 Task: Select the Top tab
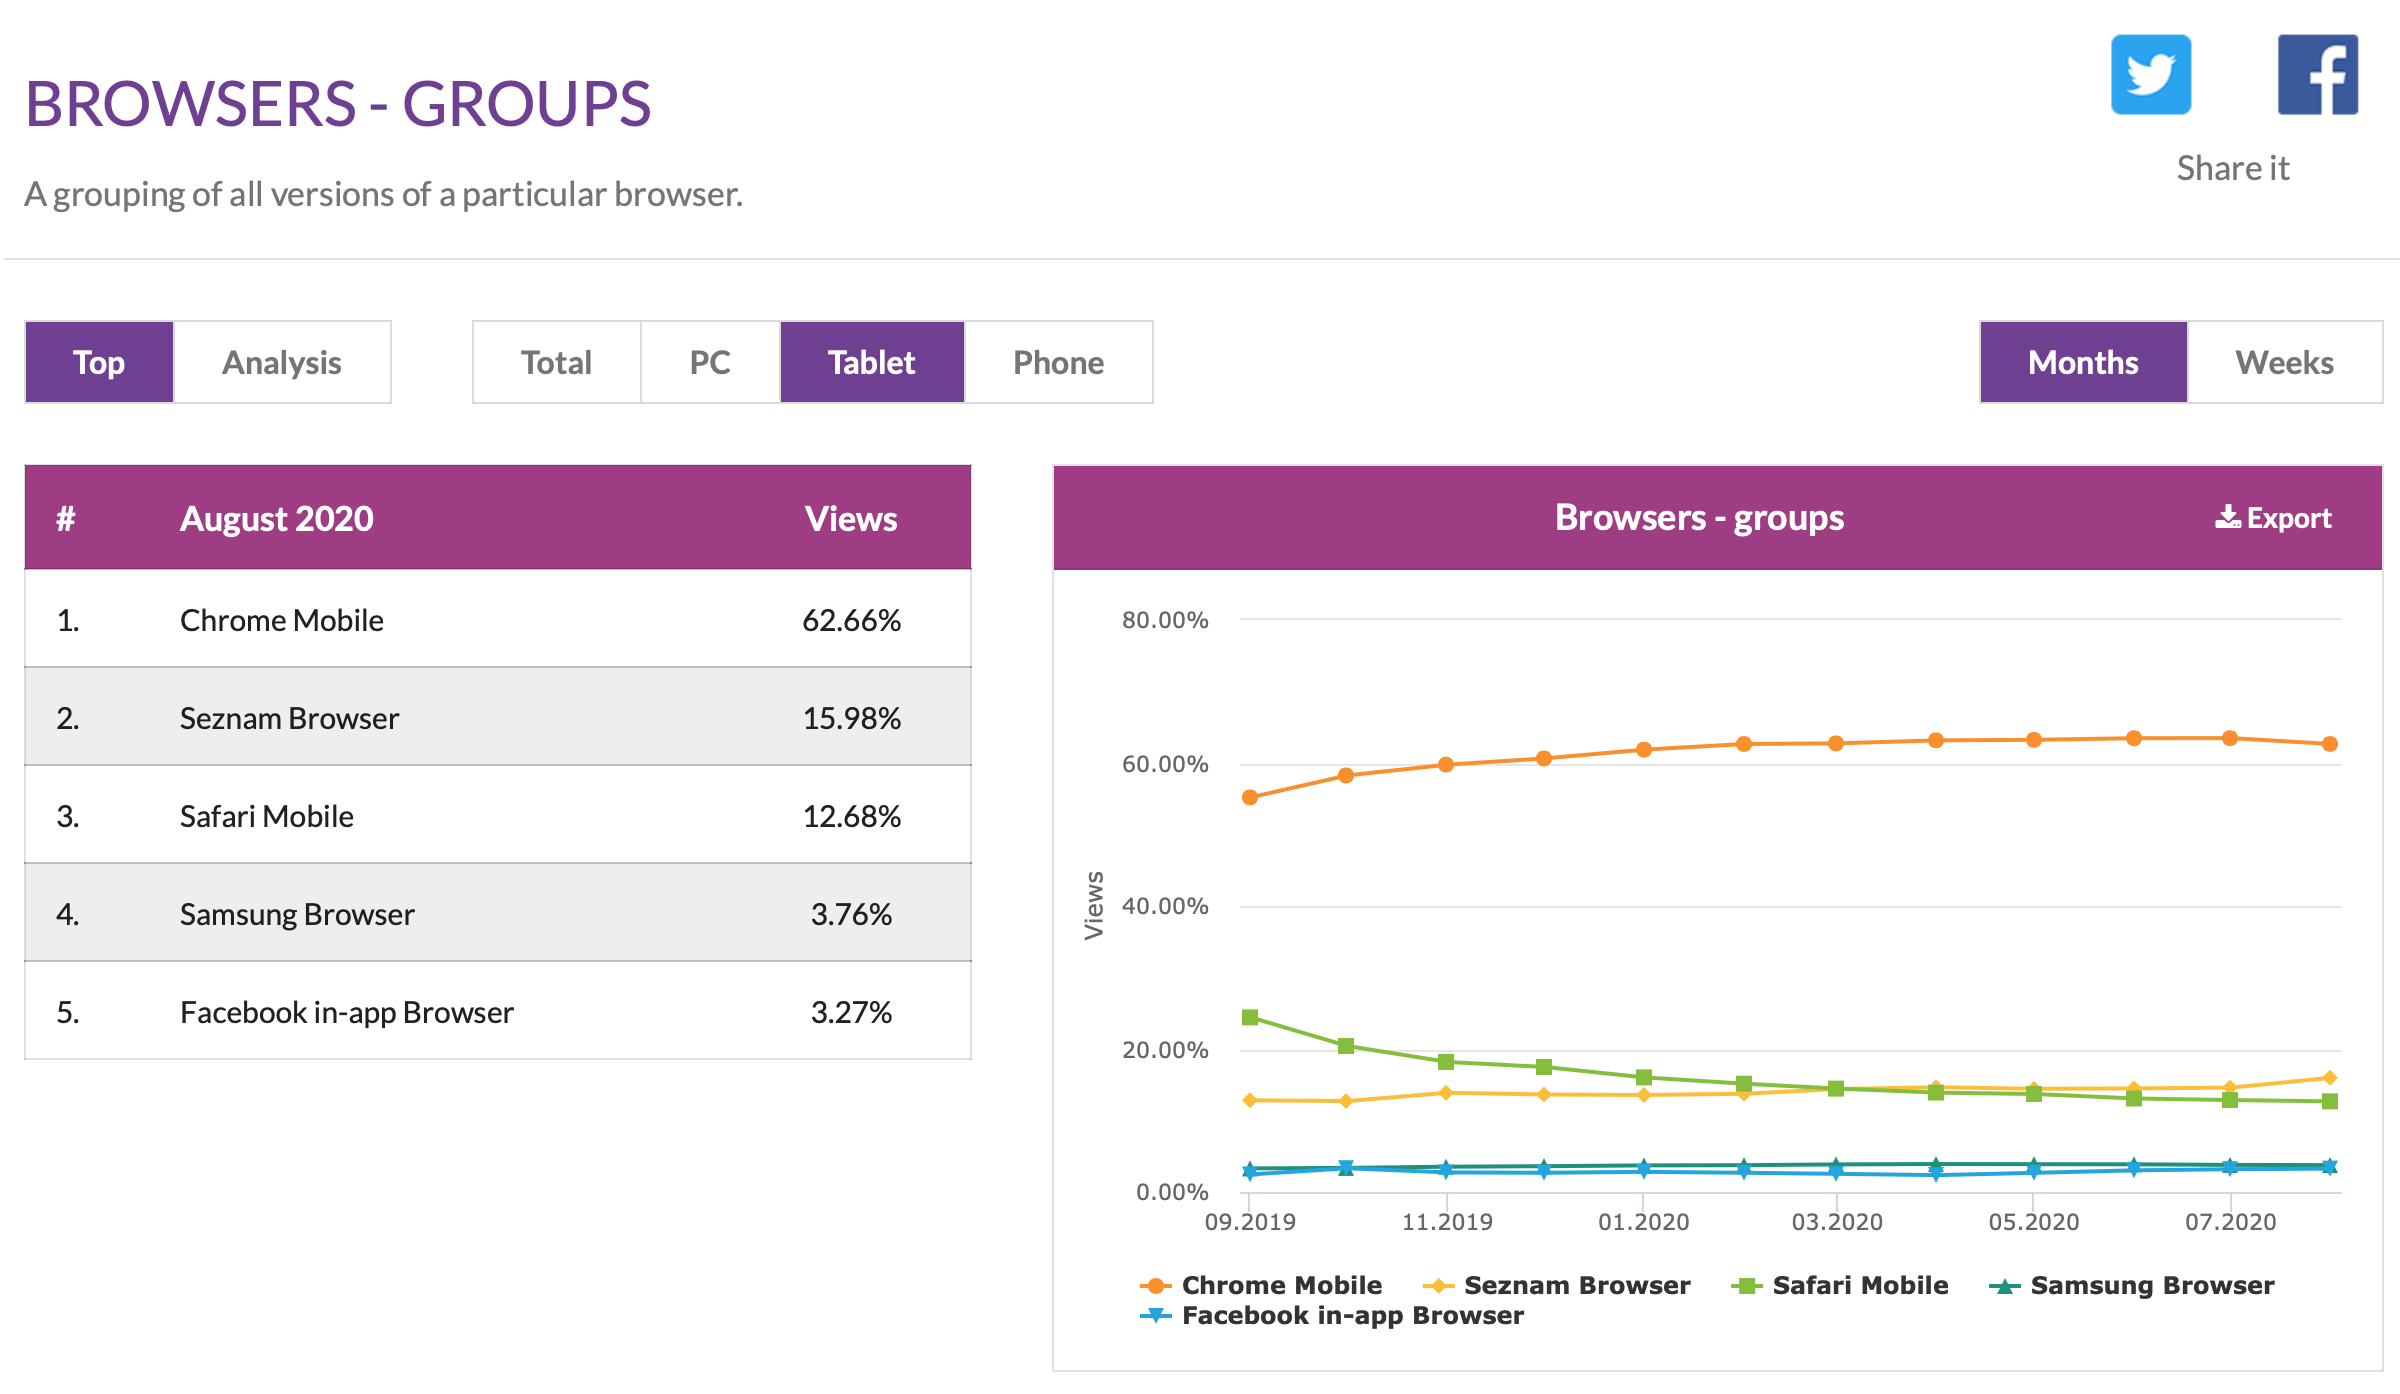(x=99, y=362)
